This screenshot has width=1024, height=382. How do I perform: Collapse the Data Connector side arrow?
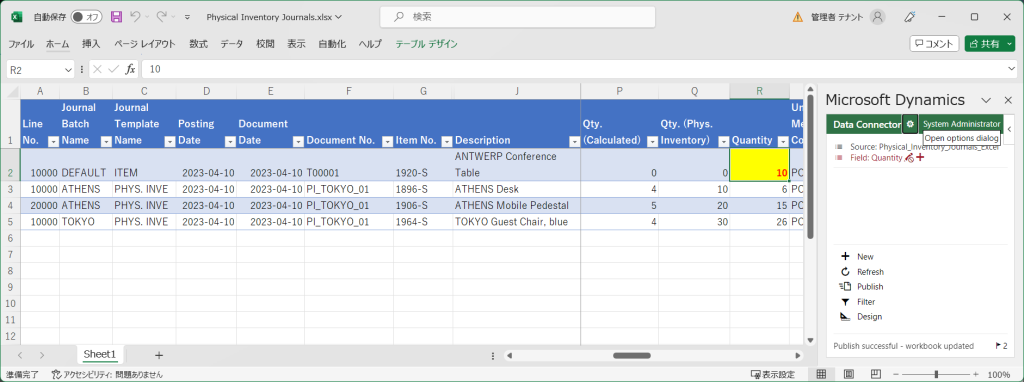(x=1009, y=129)
